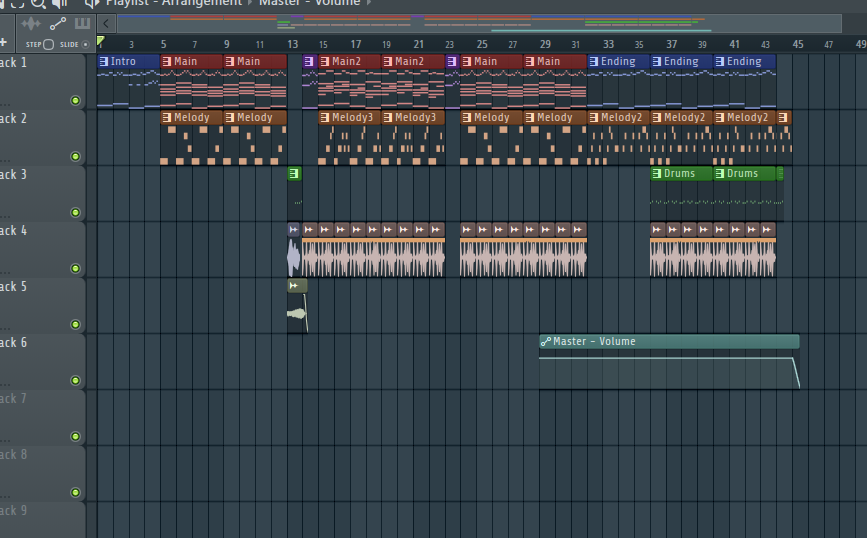
Task: Click the pattern icon on the Intro clip
Action: pos(103,61)
